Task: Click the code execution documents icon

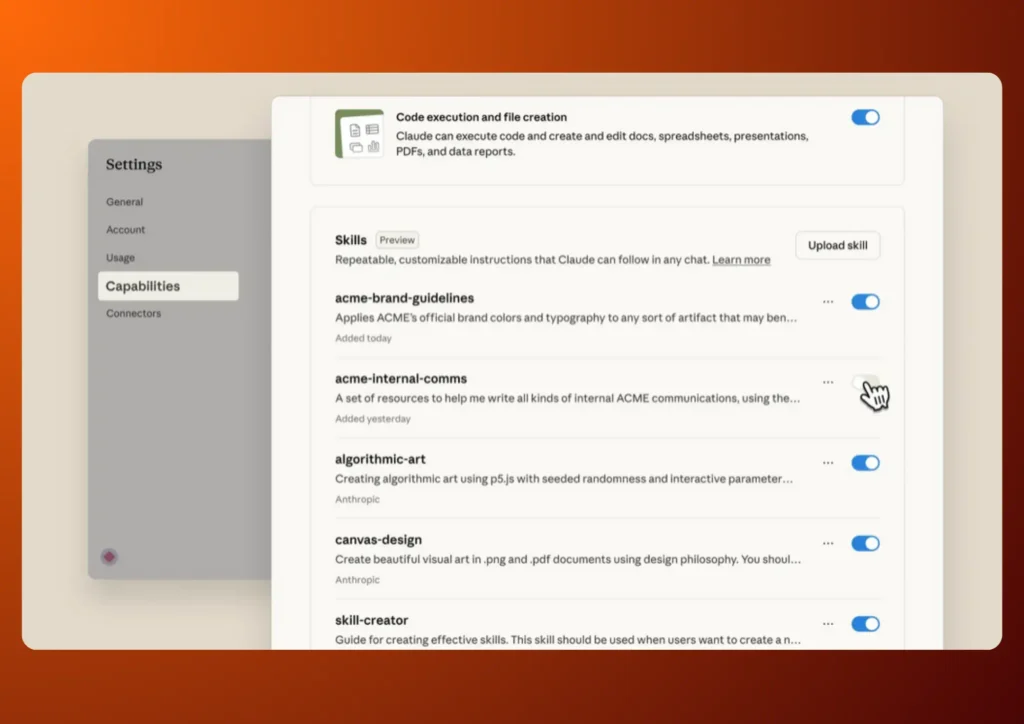Action: [359, 134]
